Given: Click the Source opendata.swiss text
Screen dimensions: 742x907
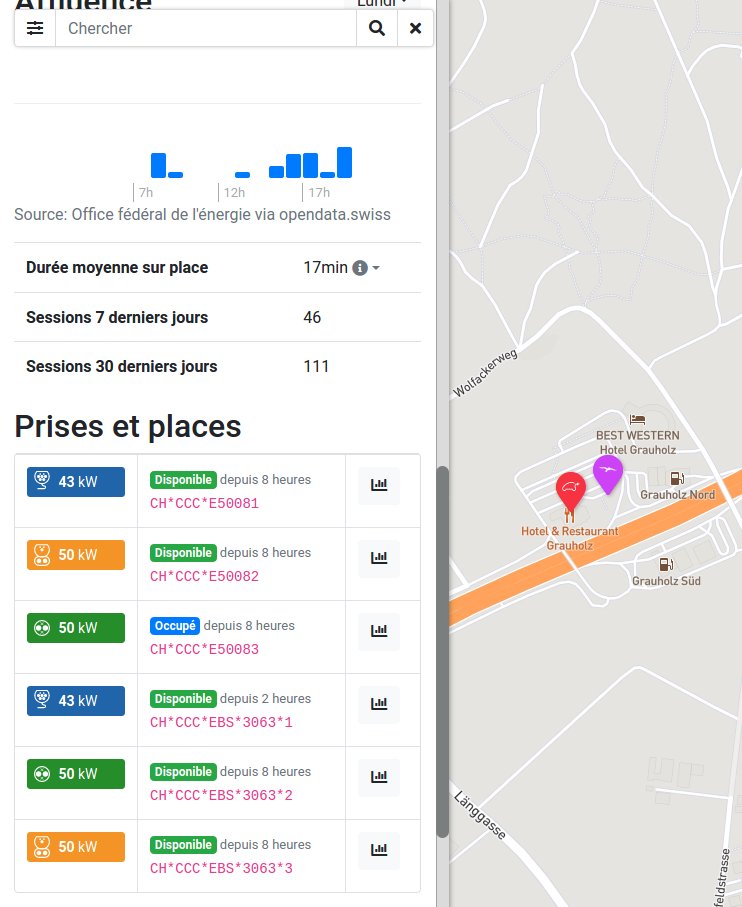Looking at the screenshot, I should coord(202,215).
